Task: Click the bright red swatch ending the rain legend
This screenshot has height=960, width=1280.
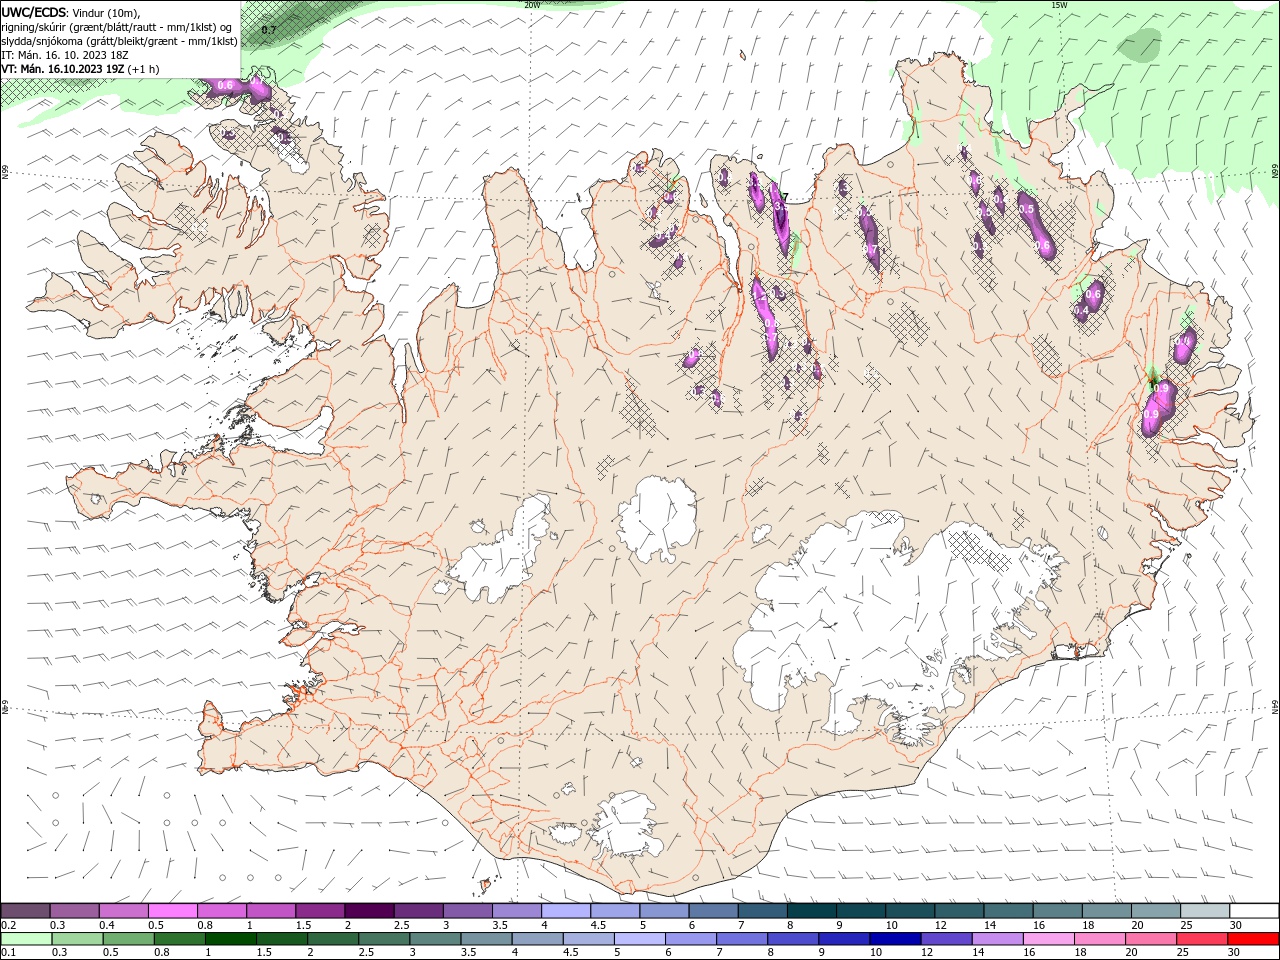Action: tap(1253, 939)
